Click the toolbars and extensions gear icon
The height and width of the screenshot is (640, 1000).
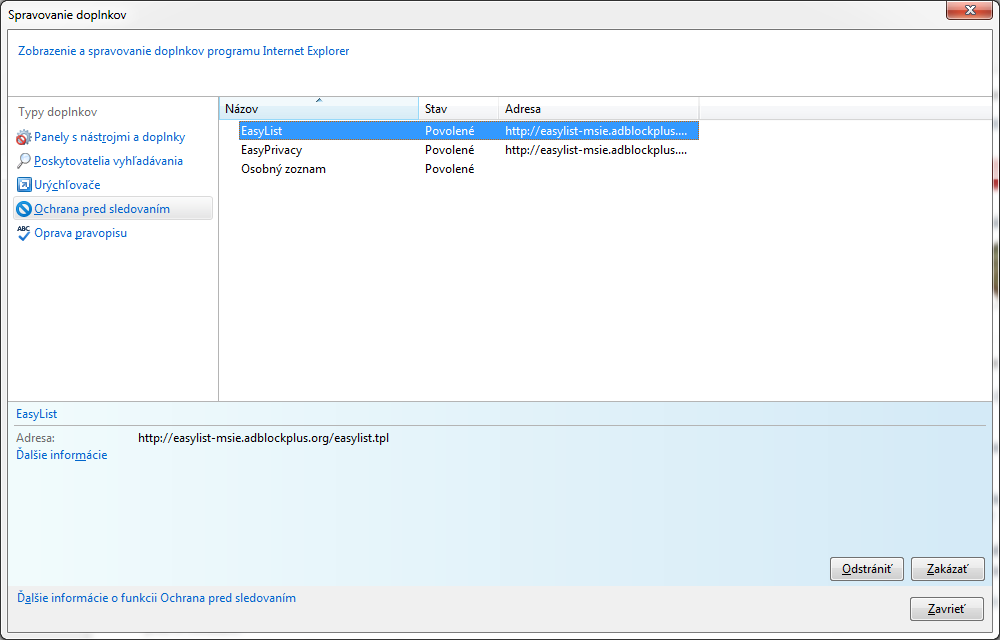pos(24,137)
